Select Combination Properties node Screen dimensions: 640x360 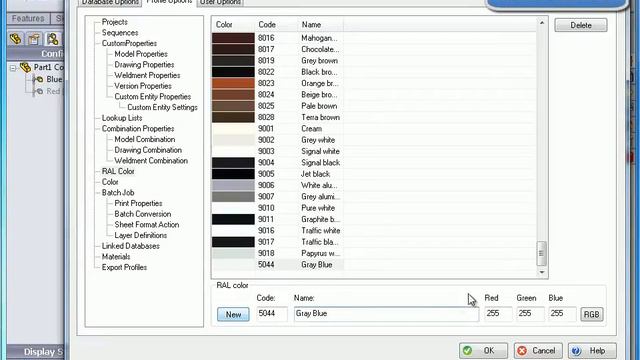coord(138,129)
